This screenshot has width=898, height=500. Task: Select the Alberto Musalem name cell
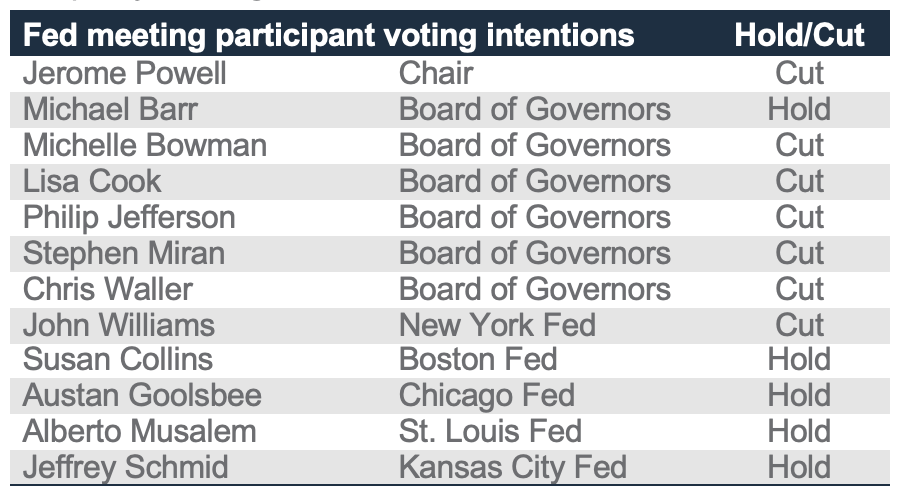(140, 432)
